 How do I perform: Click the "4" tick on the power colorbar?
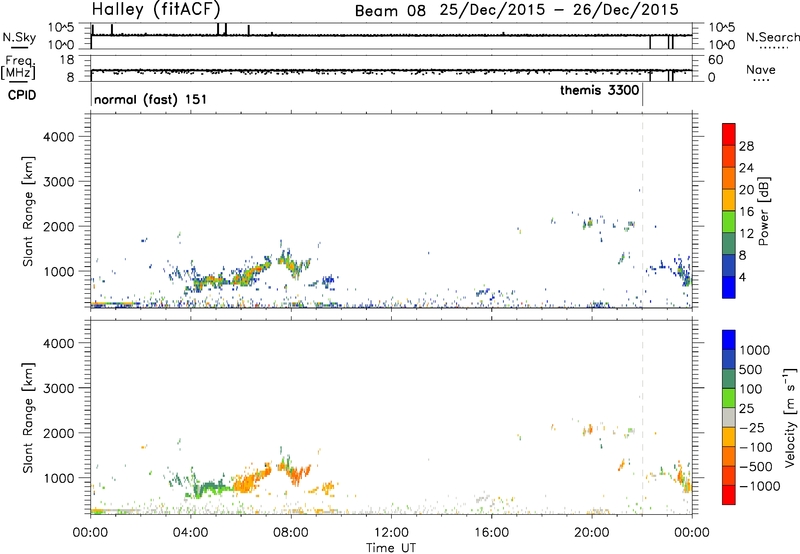[742, 277]
